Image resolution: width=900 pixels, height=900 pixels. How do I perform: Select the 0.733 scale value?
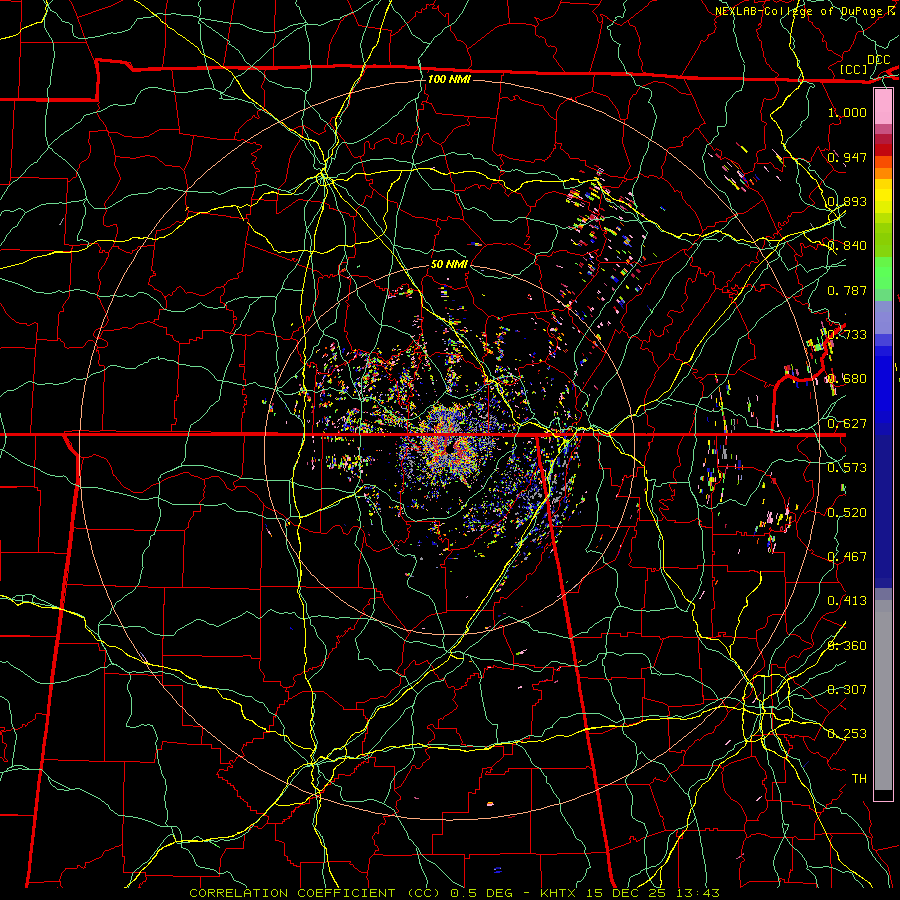point(847,335)
